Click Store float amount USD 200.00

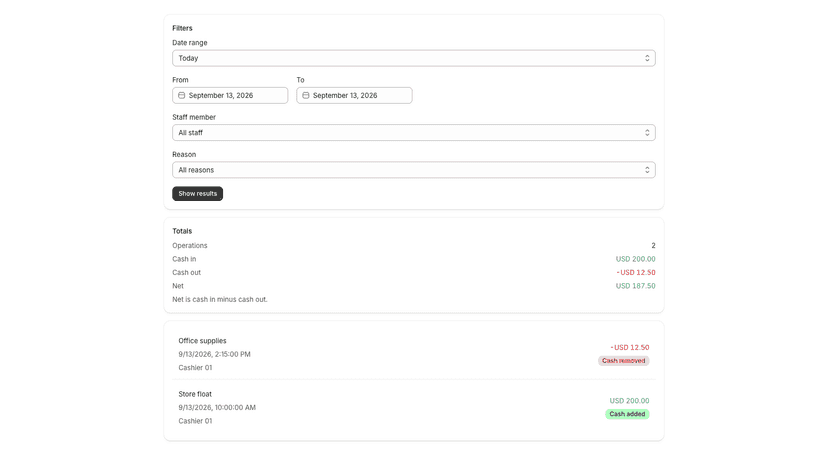[x=629, y=401]
